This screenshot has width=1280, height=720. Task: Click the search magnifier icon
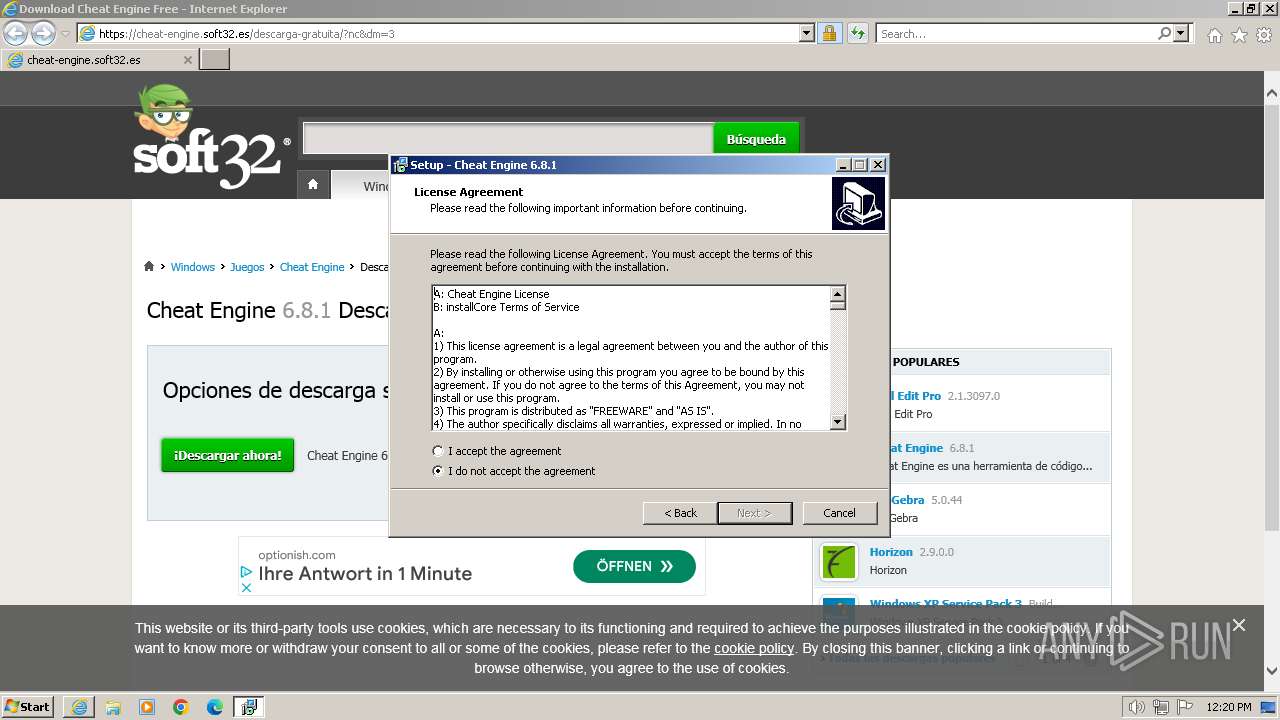click(x=1164, y=33)
